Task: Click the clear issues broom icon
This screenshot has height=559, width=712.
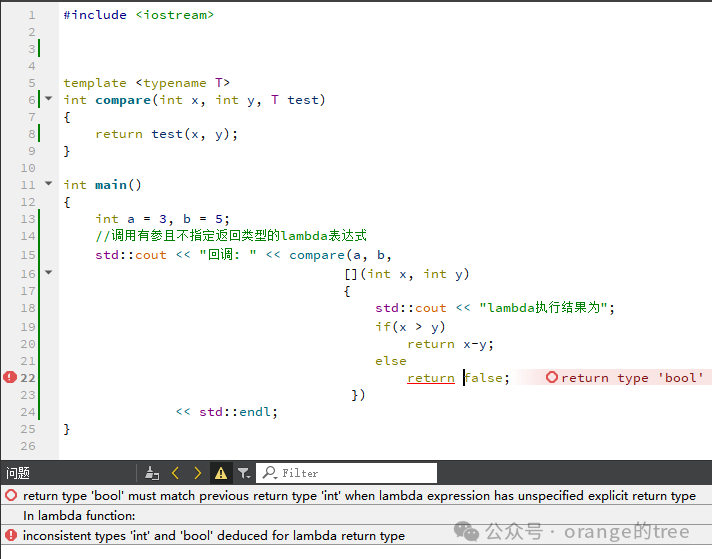Action: pos(152,473)
